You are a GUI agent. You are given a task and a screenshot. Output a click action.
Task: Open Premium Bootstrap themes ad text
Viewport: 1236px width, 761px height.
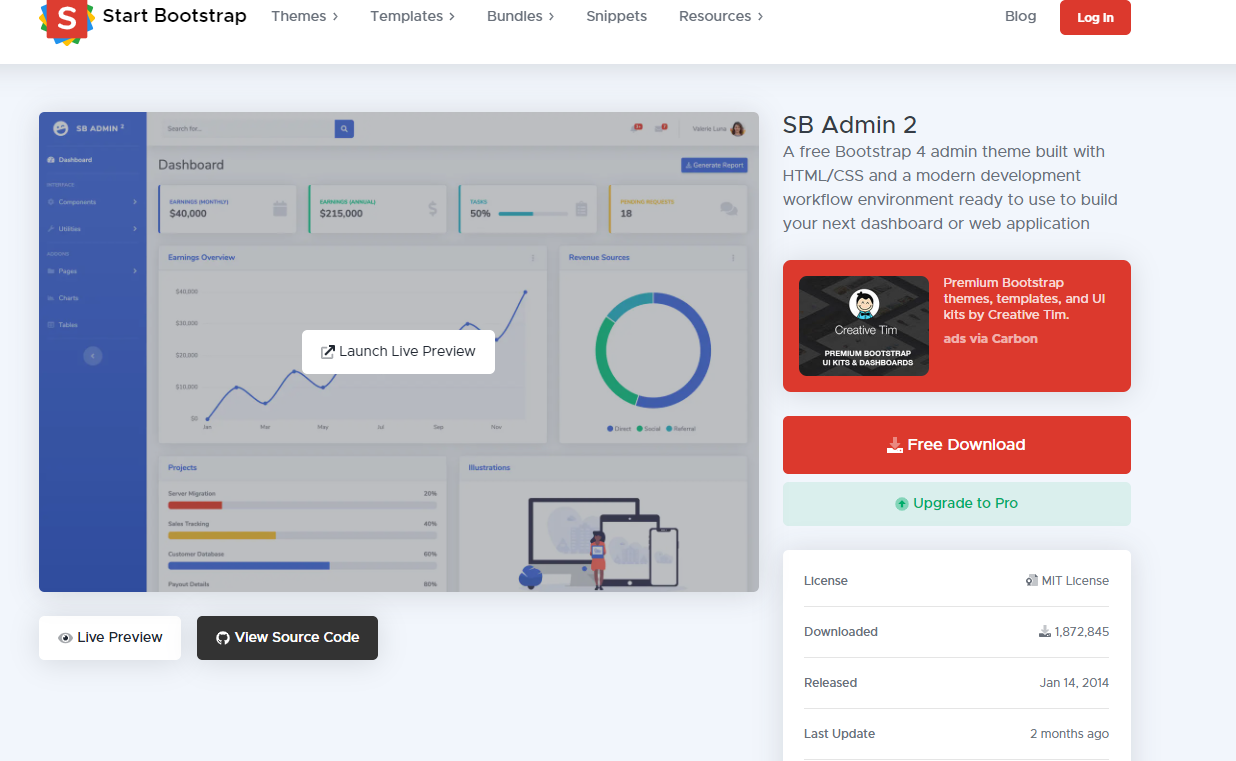point(1024,298)
